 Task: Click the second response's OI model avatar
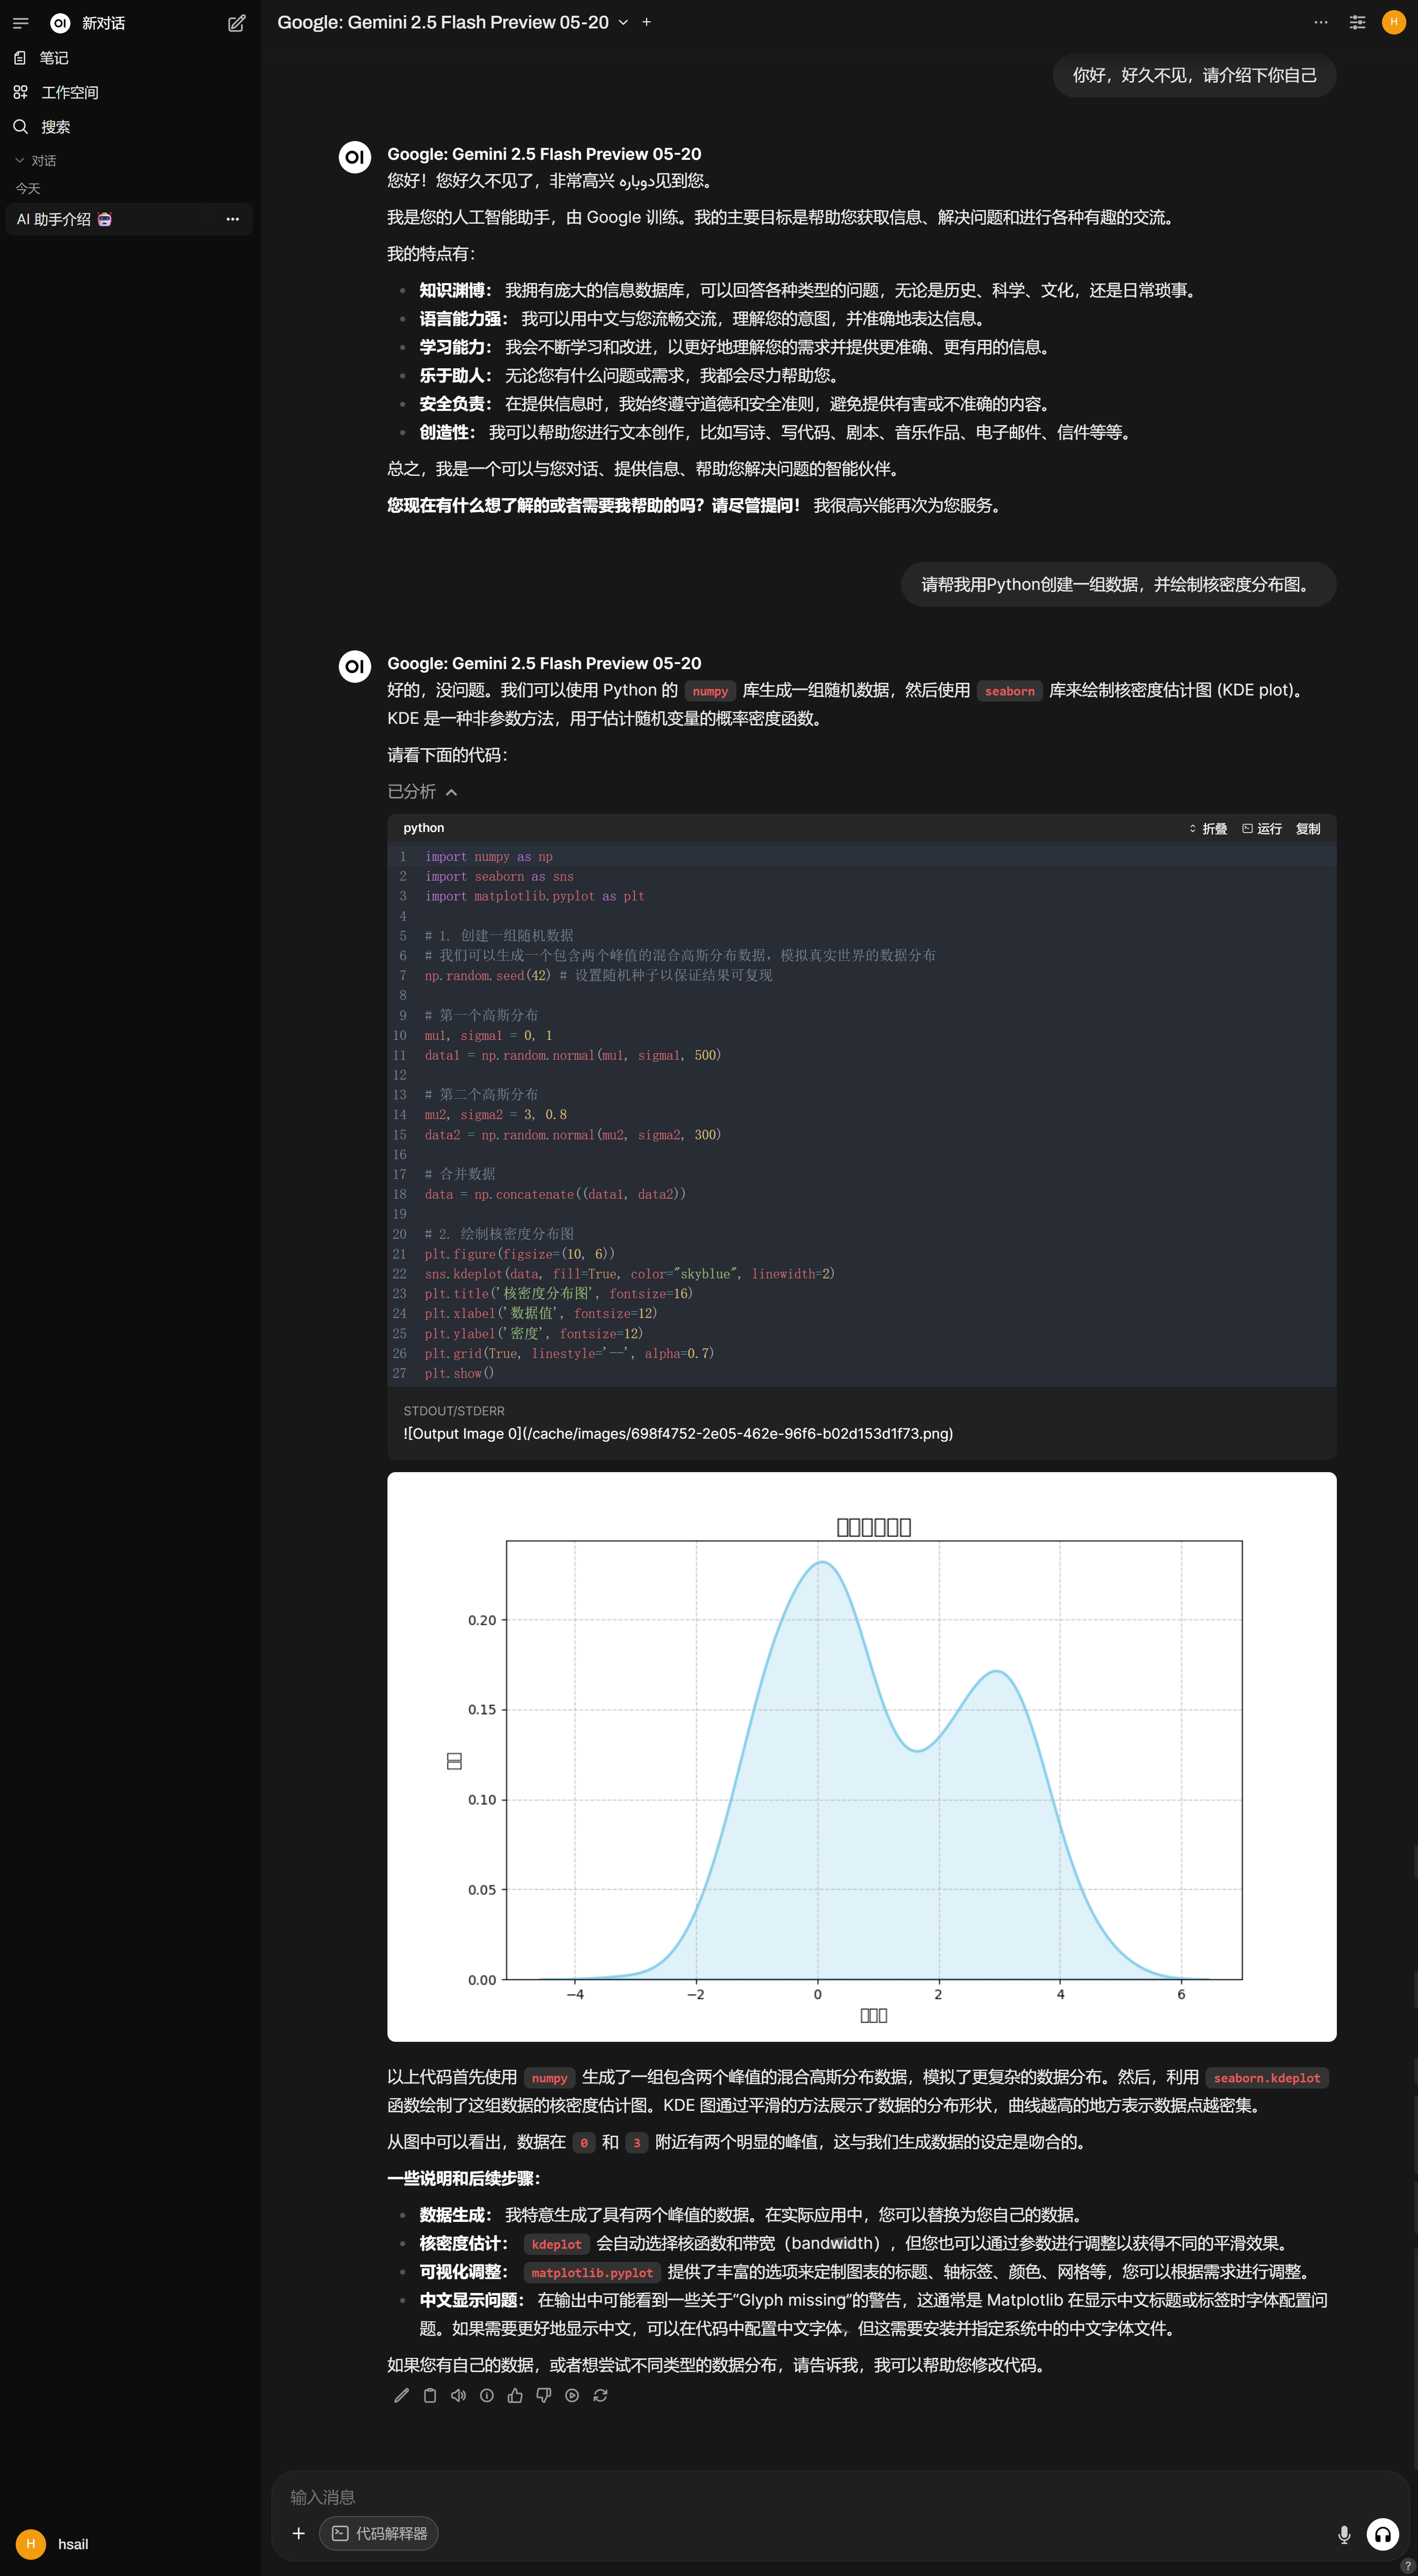tap(355, 666)
